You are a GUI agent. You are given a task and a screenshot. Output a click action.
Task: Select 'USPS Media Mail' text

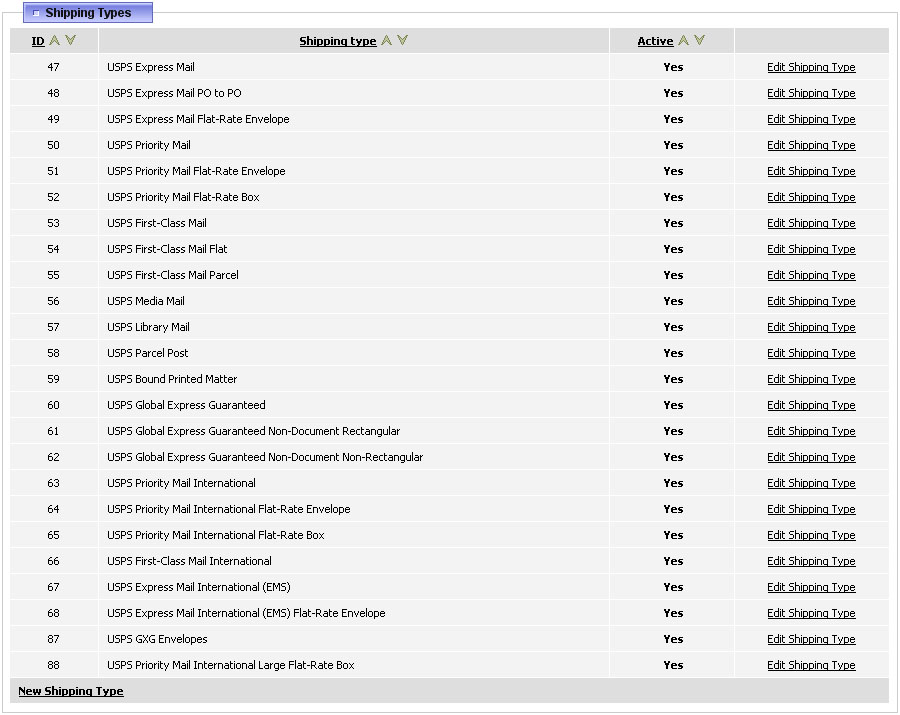coord(146,301)
